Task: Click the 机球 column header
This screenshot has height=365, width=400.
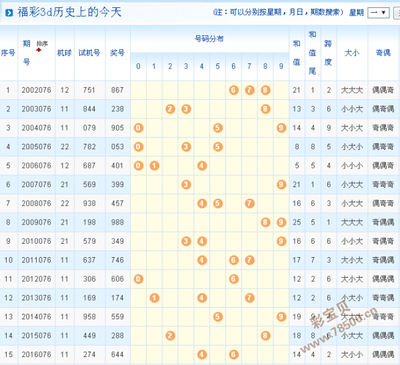Action: coord(64,53)
